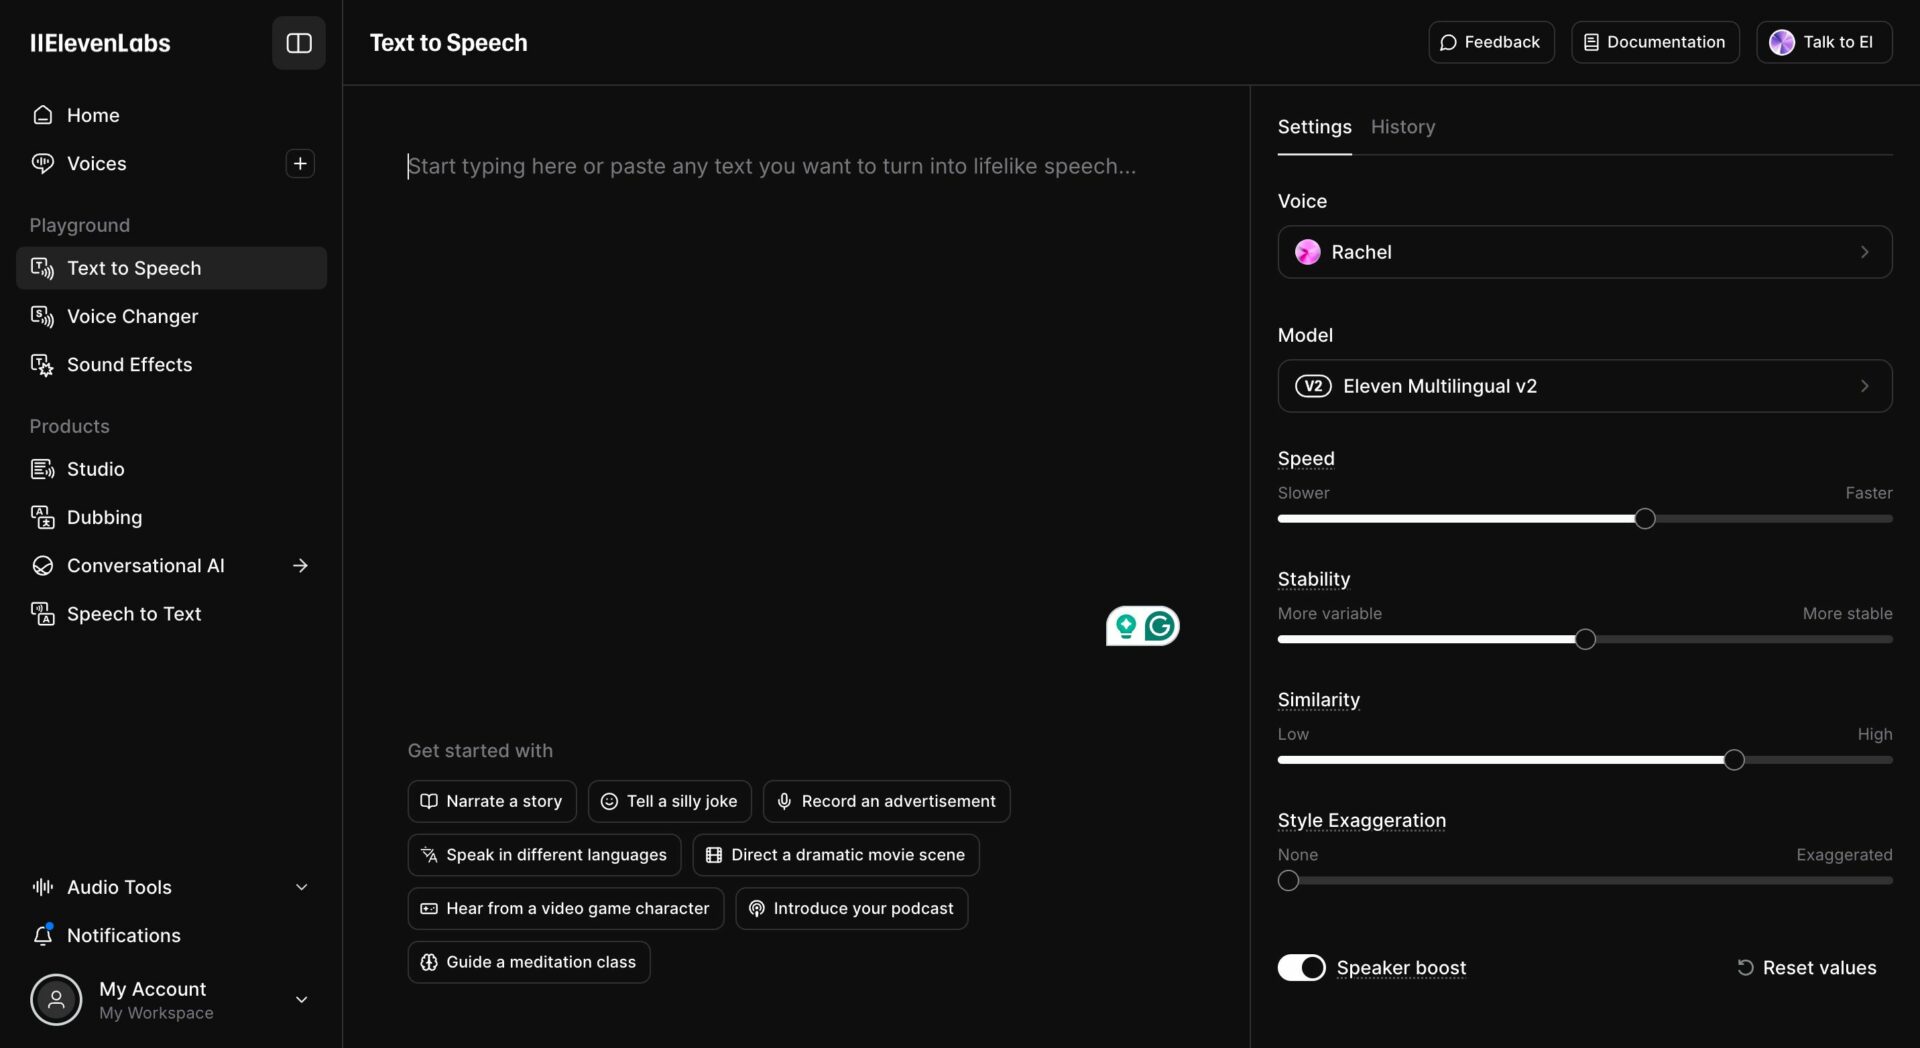Click the Speech to Text icon

click(x=42, y=614)
